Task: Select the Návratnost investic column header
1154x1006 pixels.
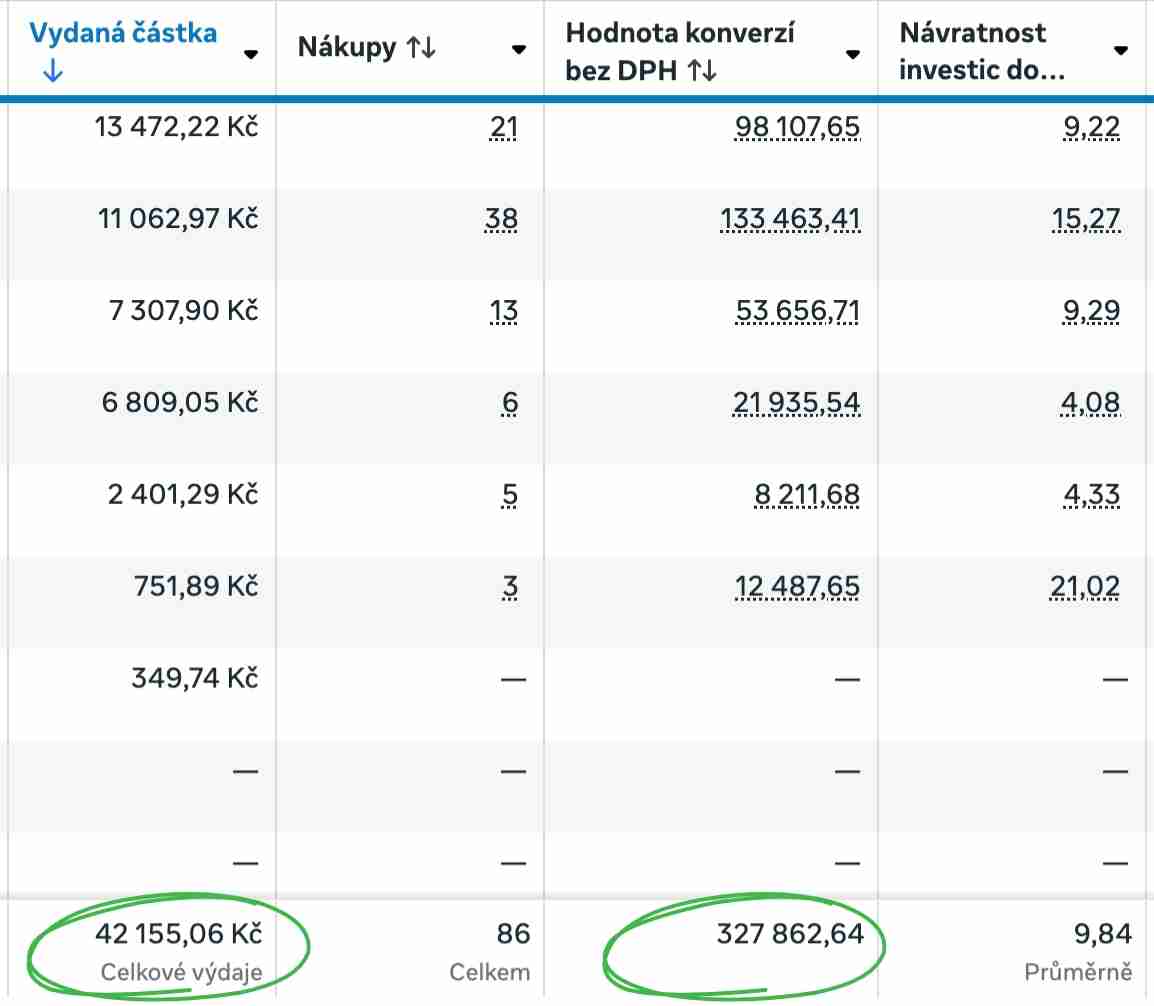Action: click(x=981, y=51)
